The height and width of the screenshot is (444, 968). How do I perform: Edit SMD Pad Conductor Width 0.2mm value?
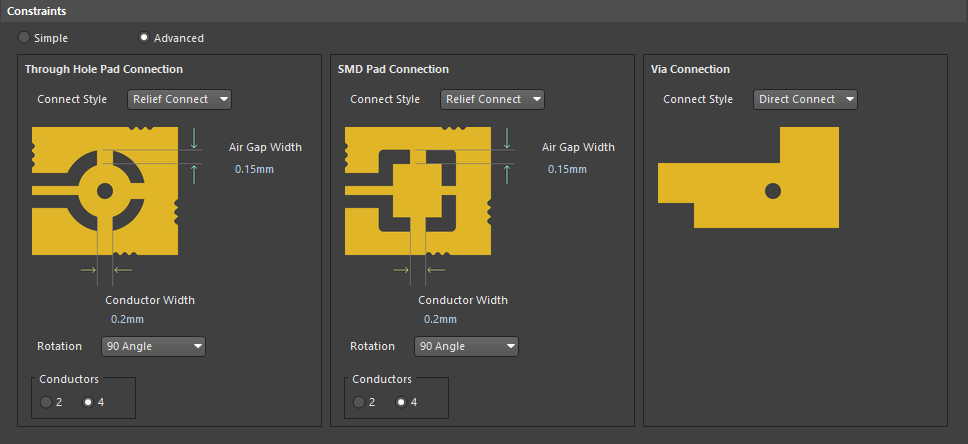click(x=440, y=319)
